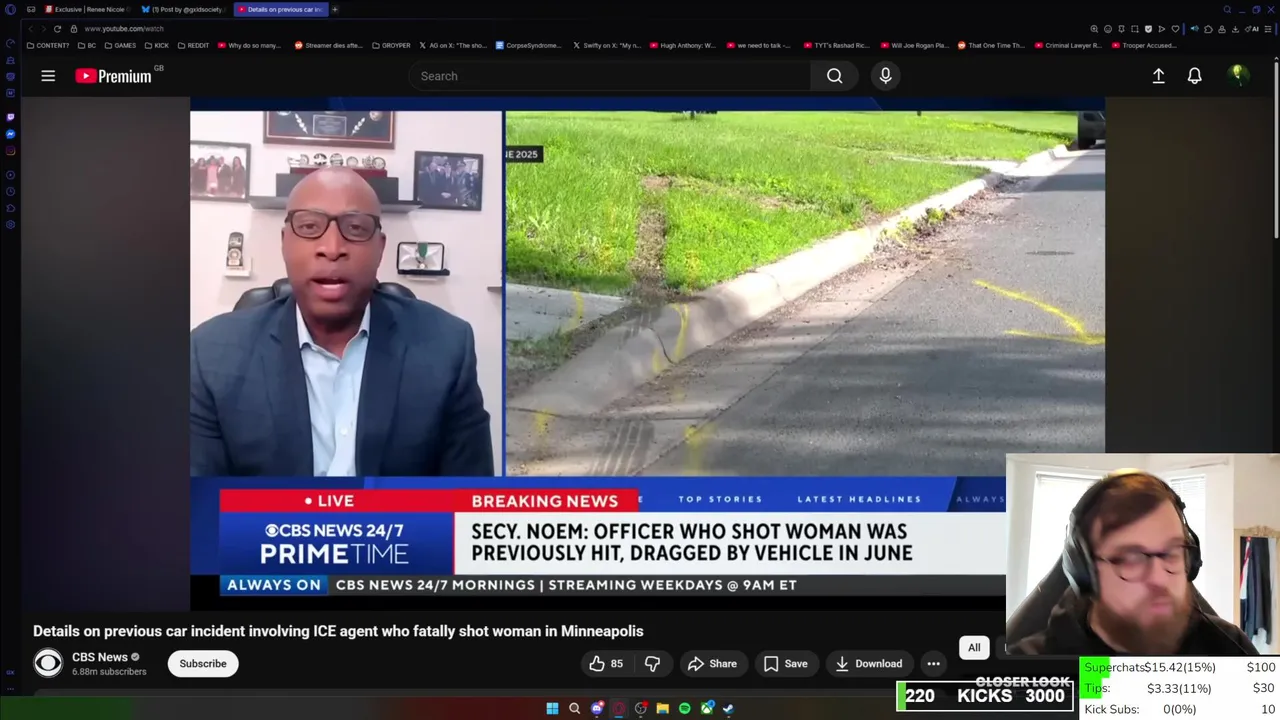This screenshot has width=1280, height=720.
Task: Subscribe to CBS News channel
Action: click(x=203, y=663)
